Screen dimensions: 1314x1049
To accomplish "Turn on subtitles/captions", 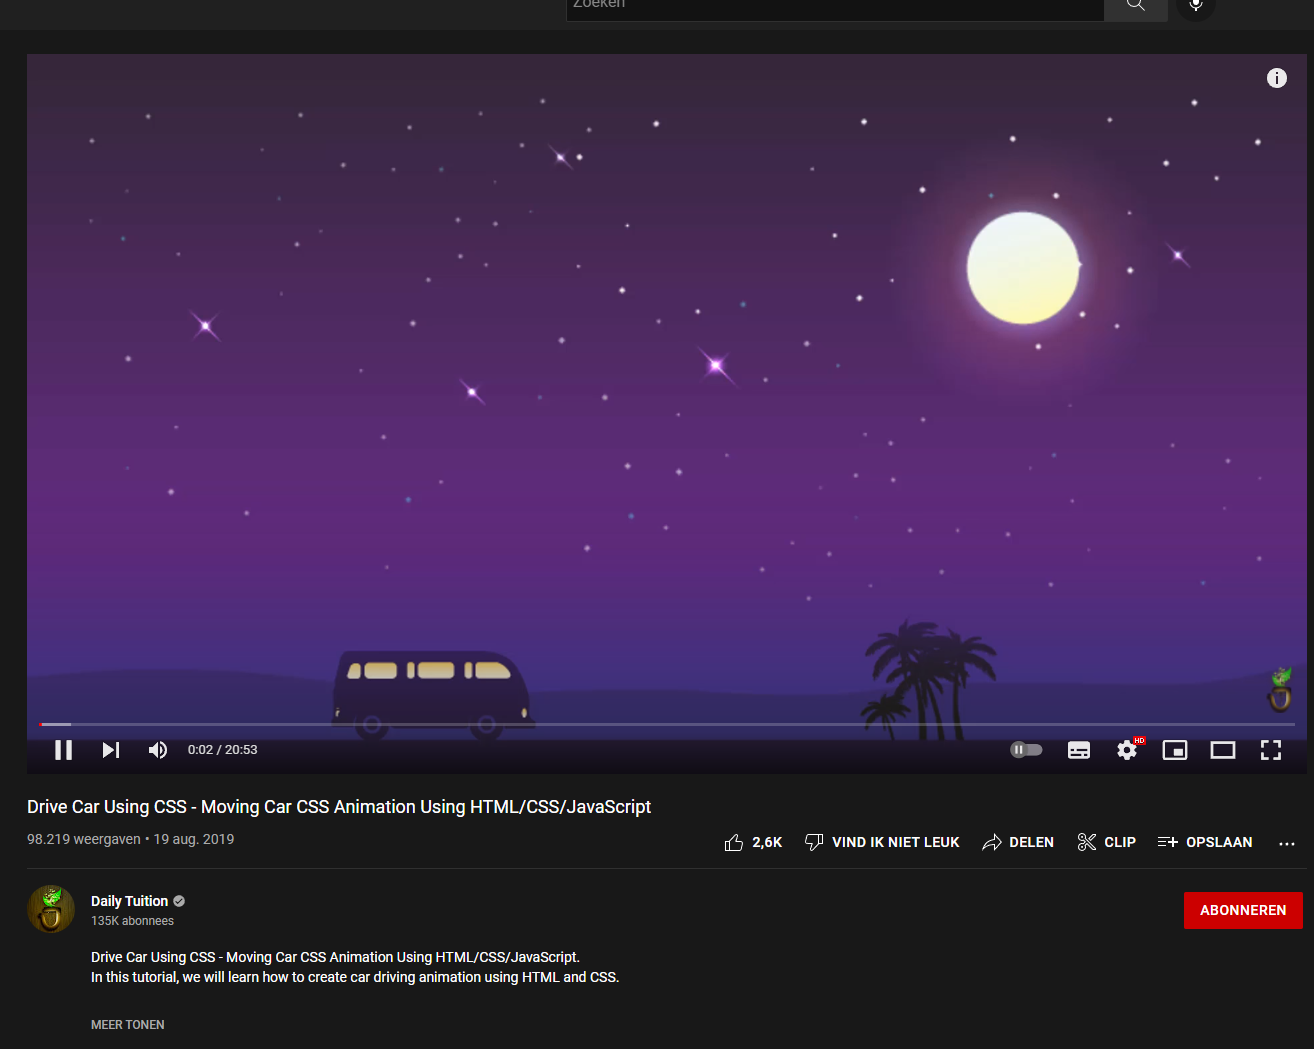I will pyautogui.click(x=1079, y=750).
